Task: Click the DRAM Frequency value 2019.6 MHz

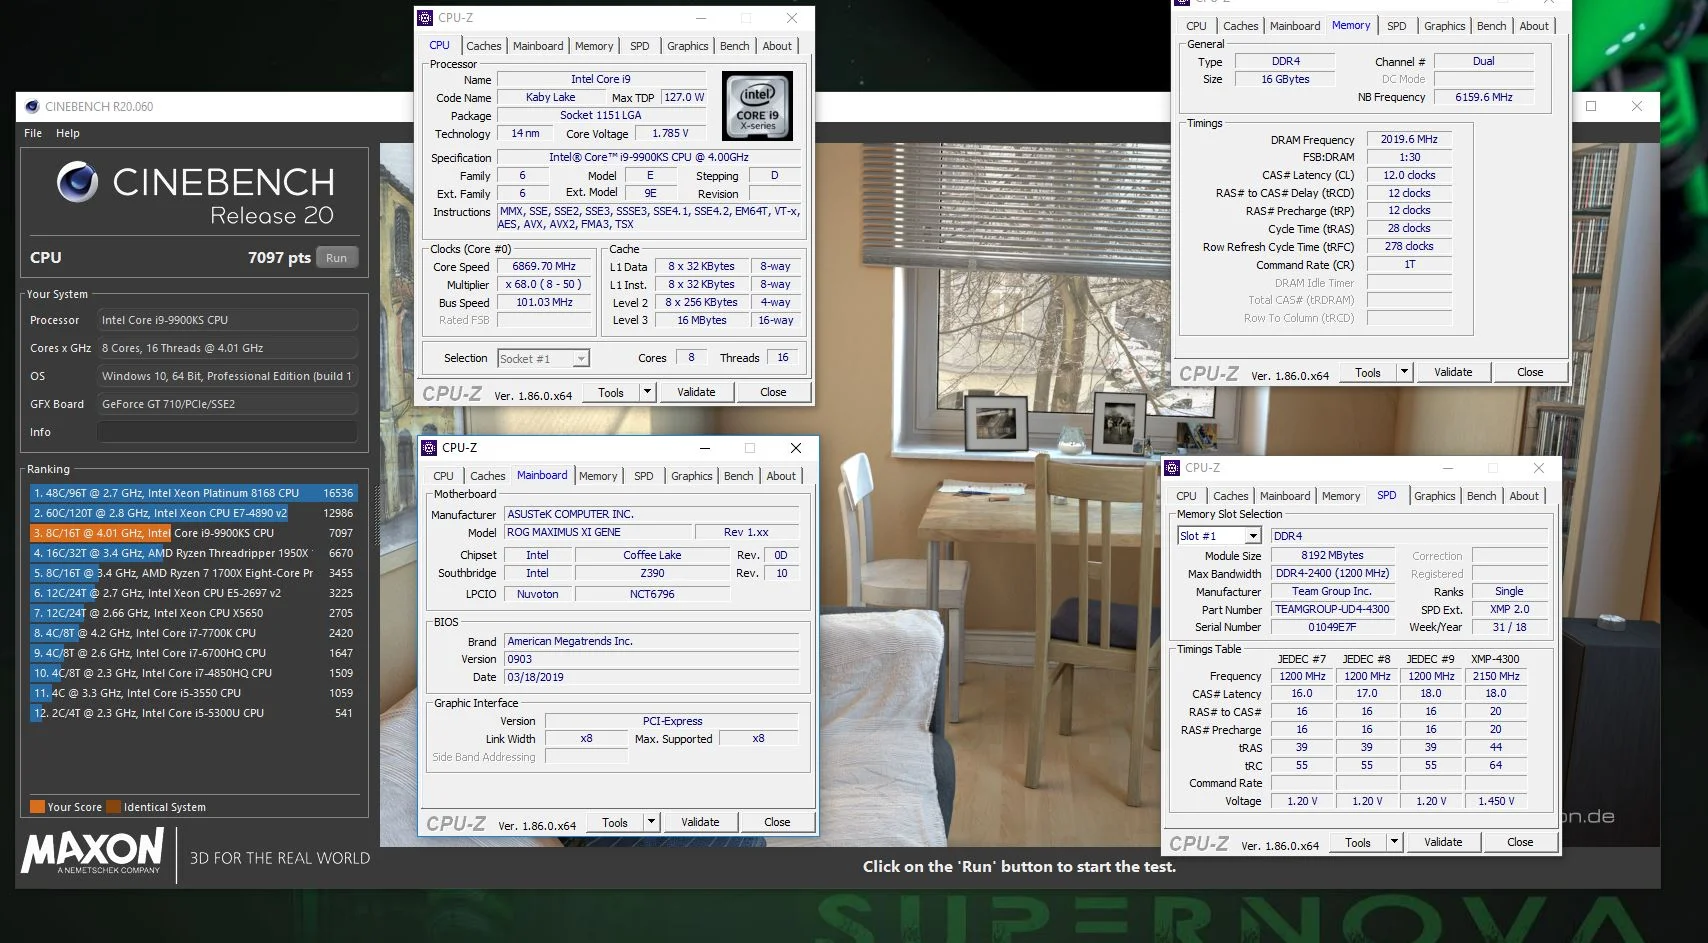Action: pos(1409,140)
